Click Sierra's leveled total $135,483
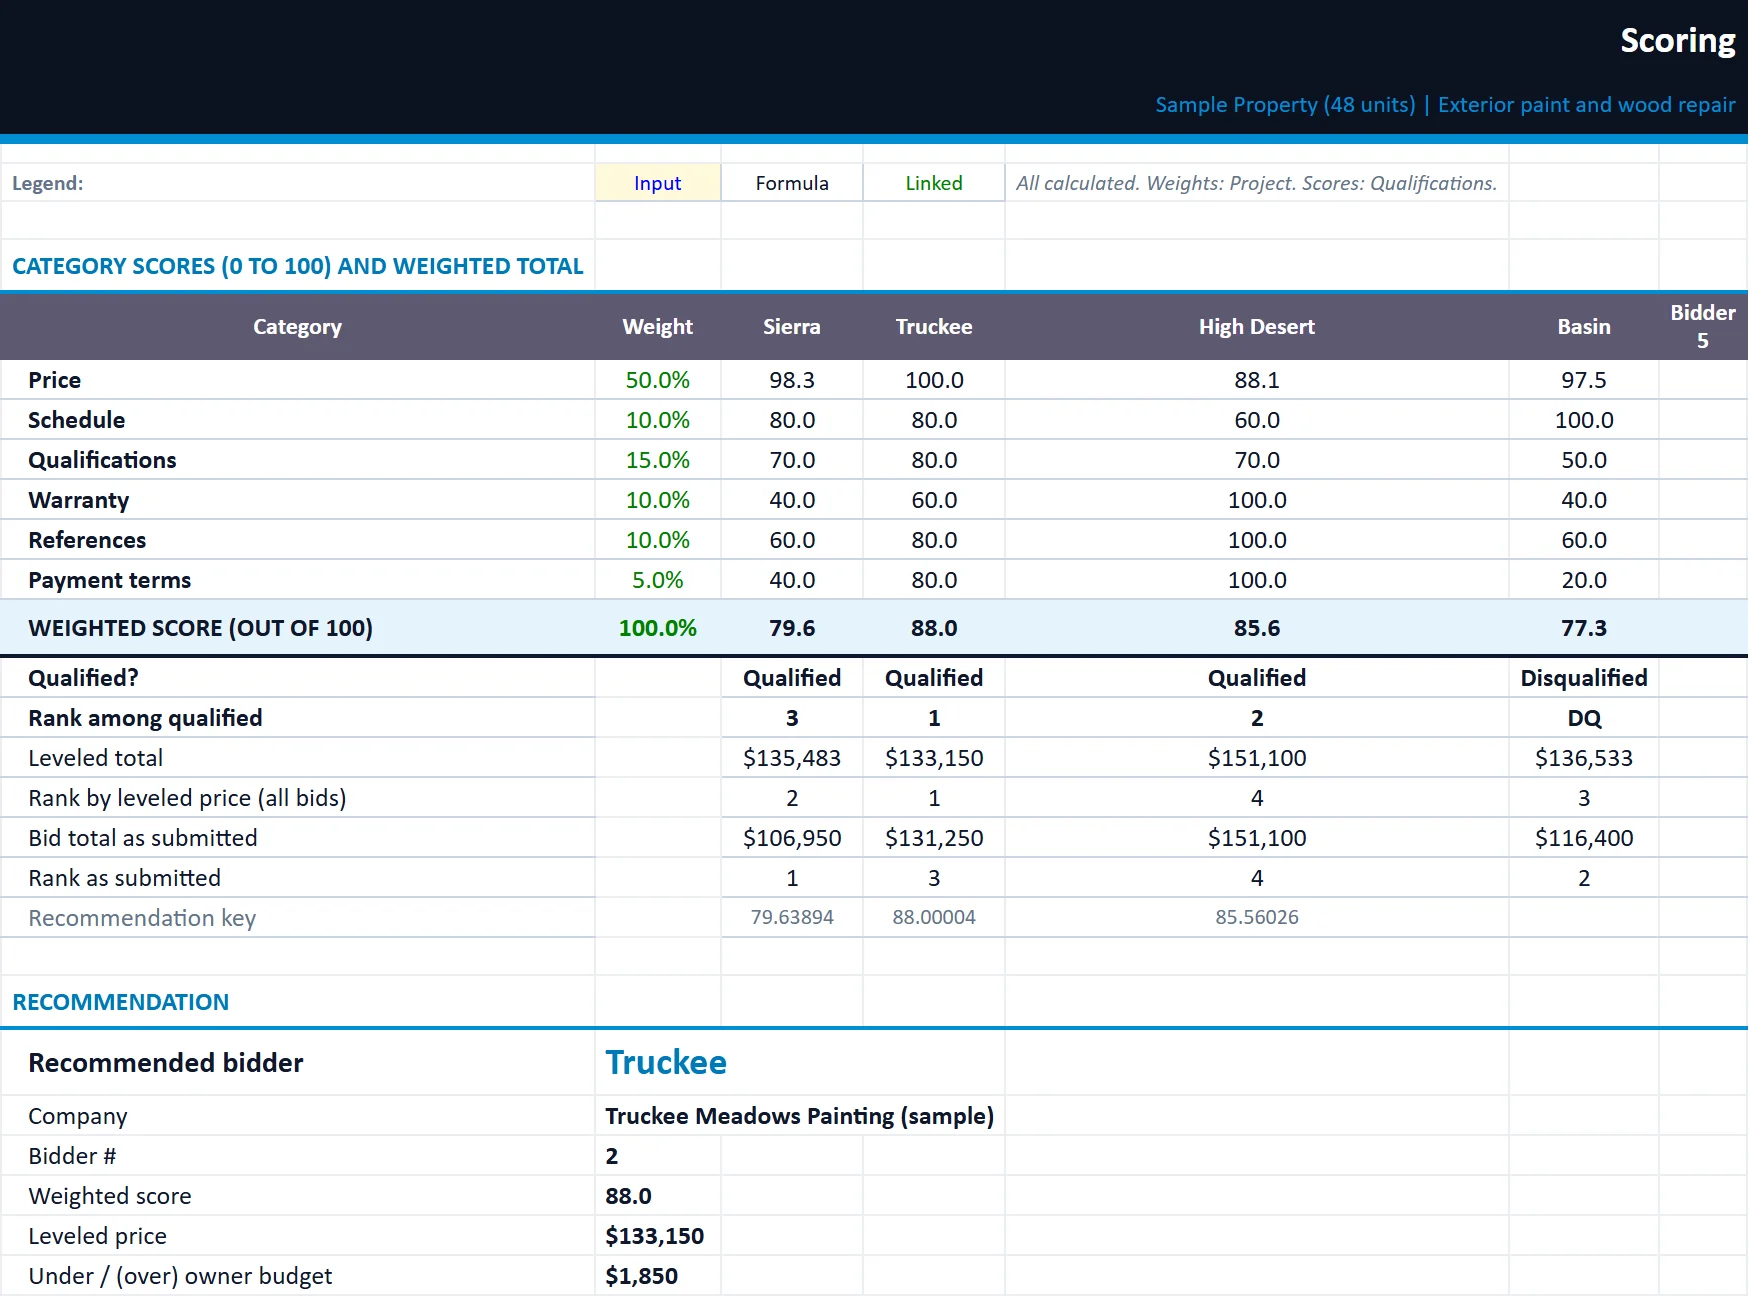The image size is (1750, 1296). coord(792,758)
